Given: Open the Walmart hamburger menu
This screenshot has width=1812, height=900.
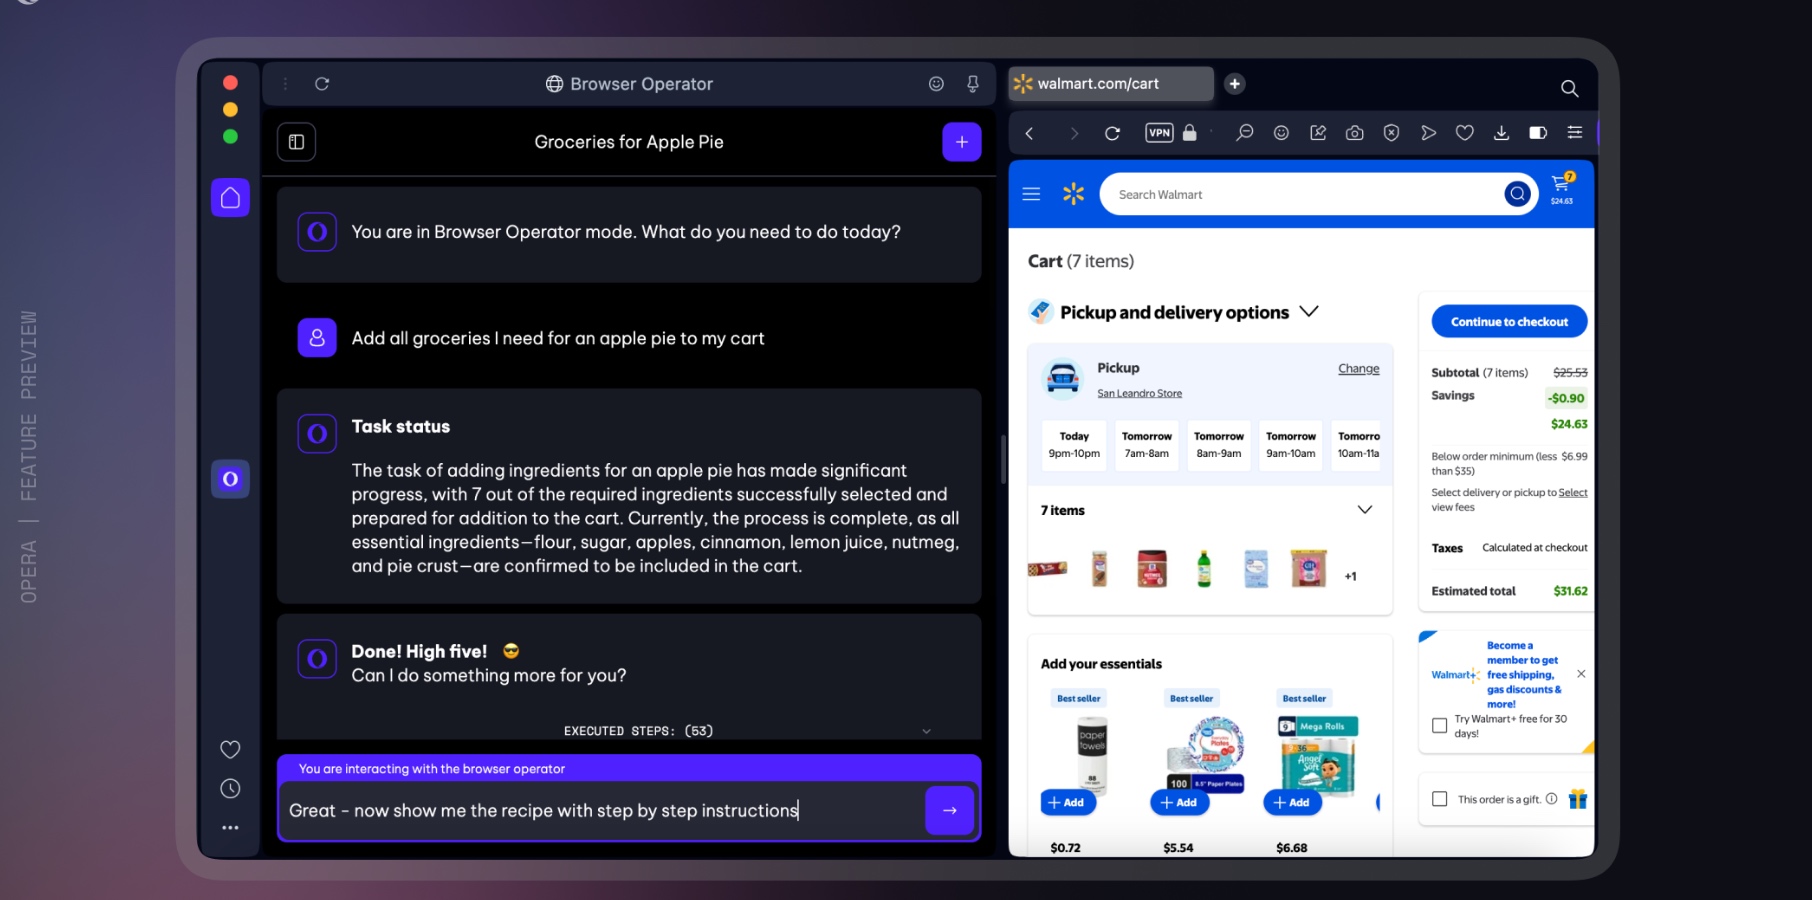Looking at the screenshot, I should click(1031, 194).
